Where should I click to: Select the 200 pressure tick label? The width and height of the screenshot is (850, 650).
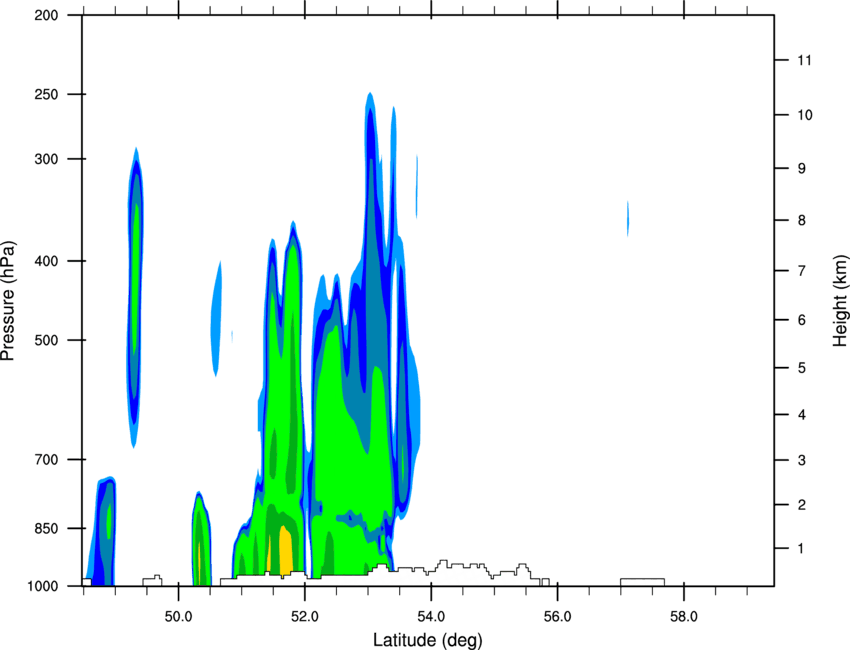[x=46, y=15]
